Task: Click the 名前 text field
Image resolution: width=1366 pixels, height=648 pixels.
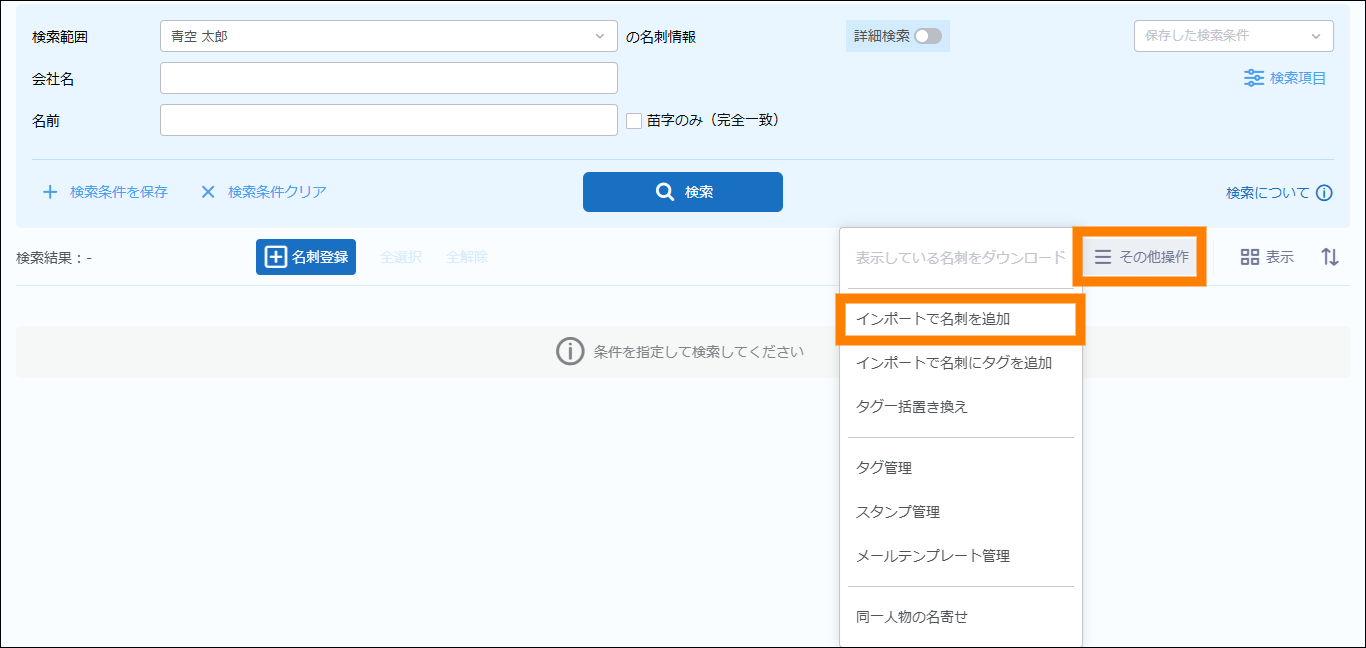Action: pos(388,120)
